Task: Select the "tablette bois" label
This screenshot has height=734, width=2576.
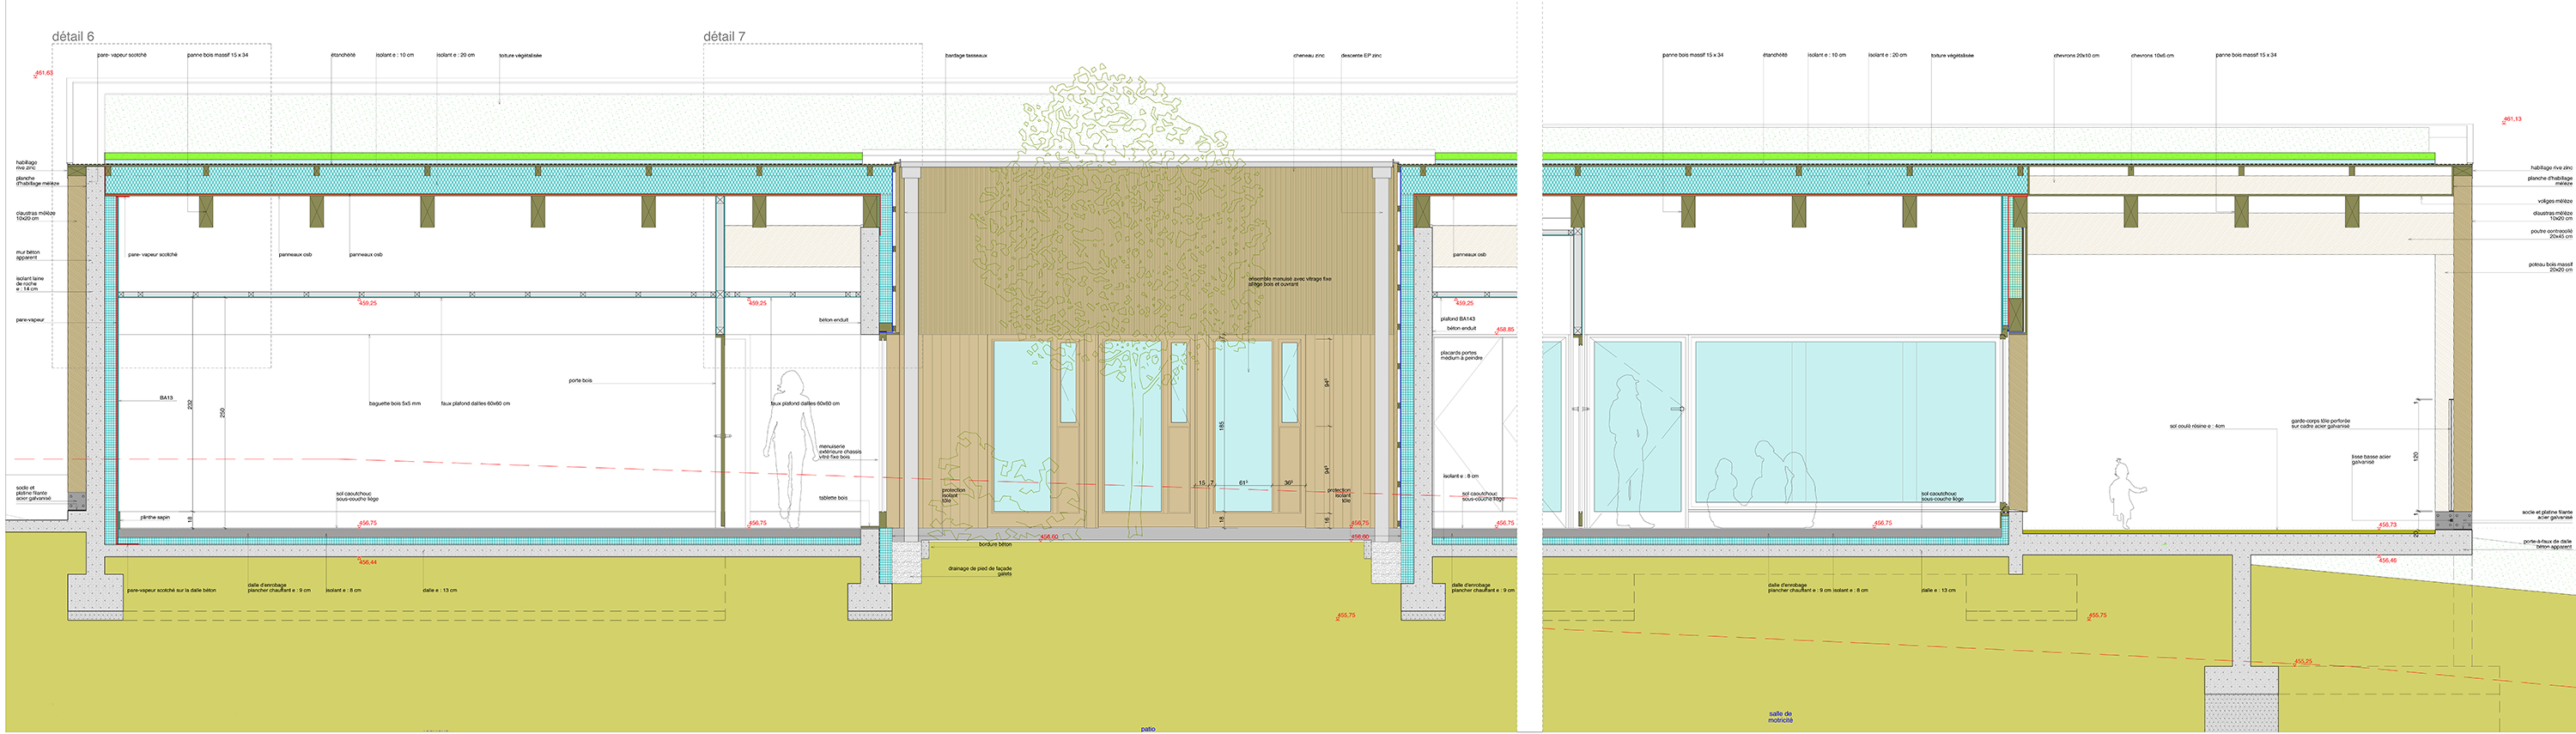Action: [x=833, y=498]
